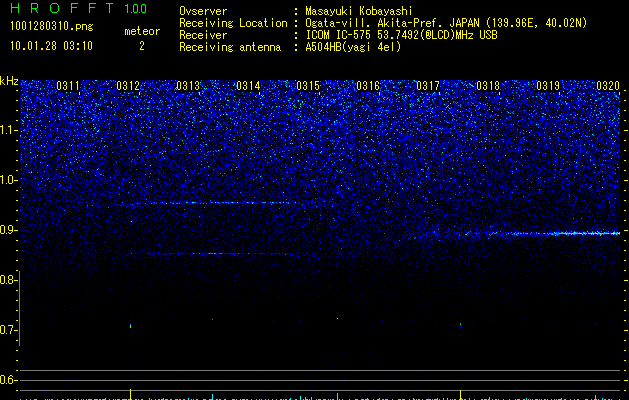
Task: Click A504HB(yagi 4el) antenna text
Action: (x=353, y=47)
